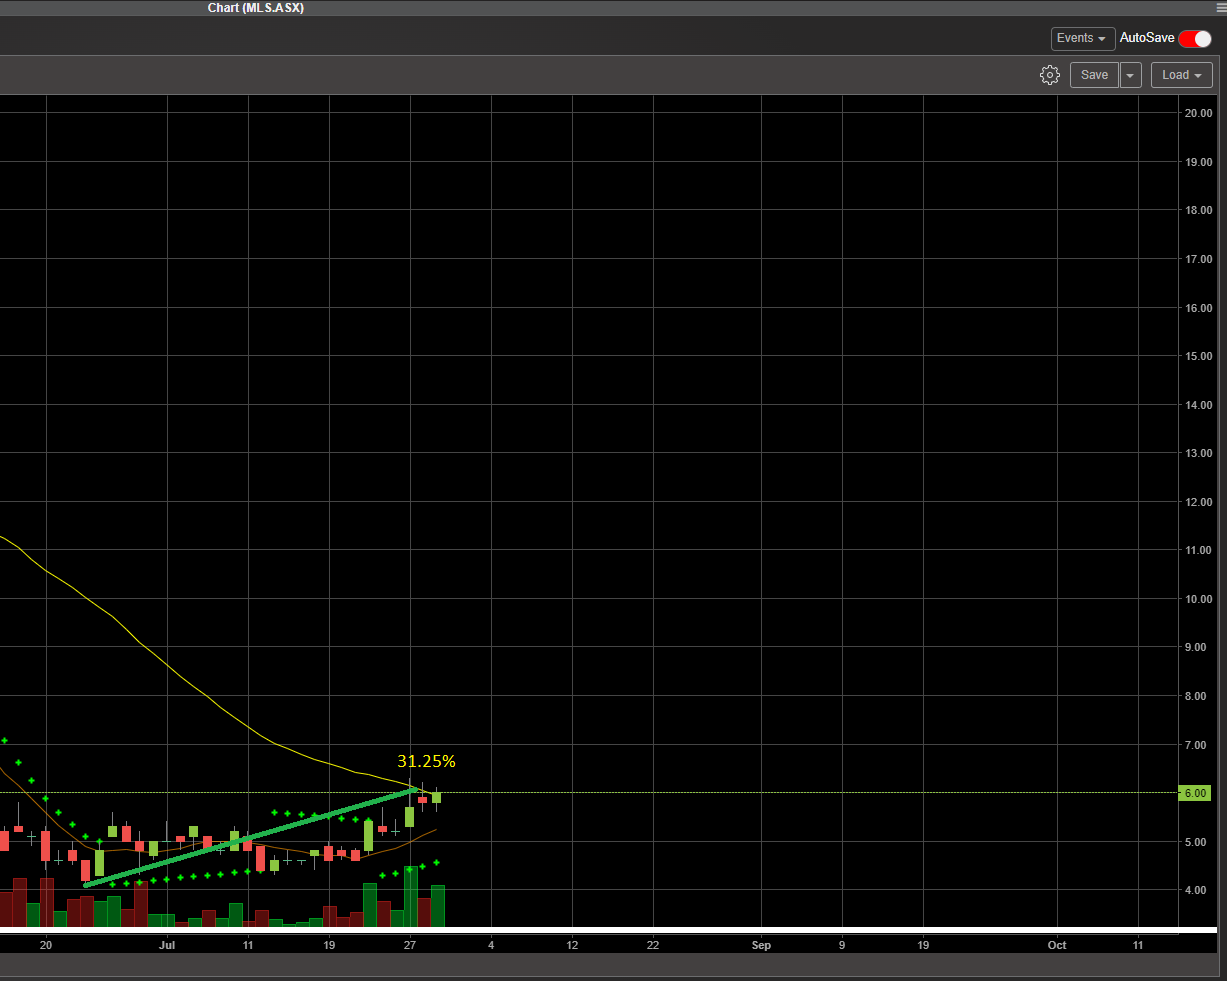Image resolution: width=1227 pixels, height=981 pixels.
Task: Click the Oct date axis label
Action: 1057,945
